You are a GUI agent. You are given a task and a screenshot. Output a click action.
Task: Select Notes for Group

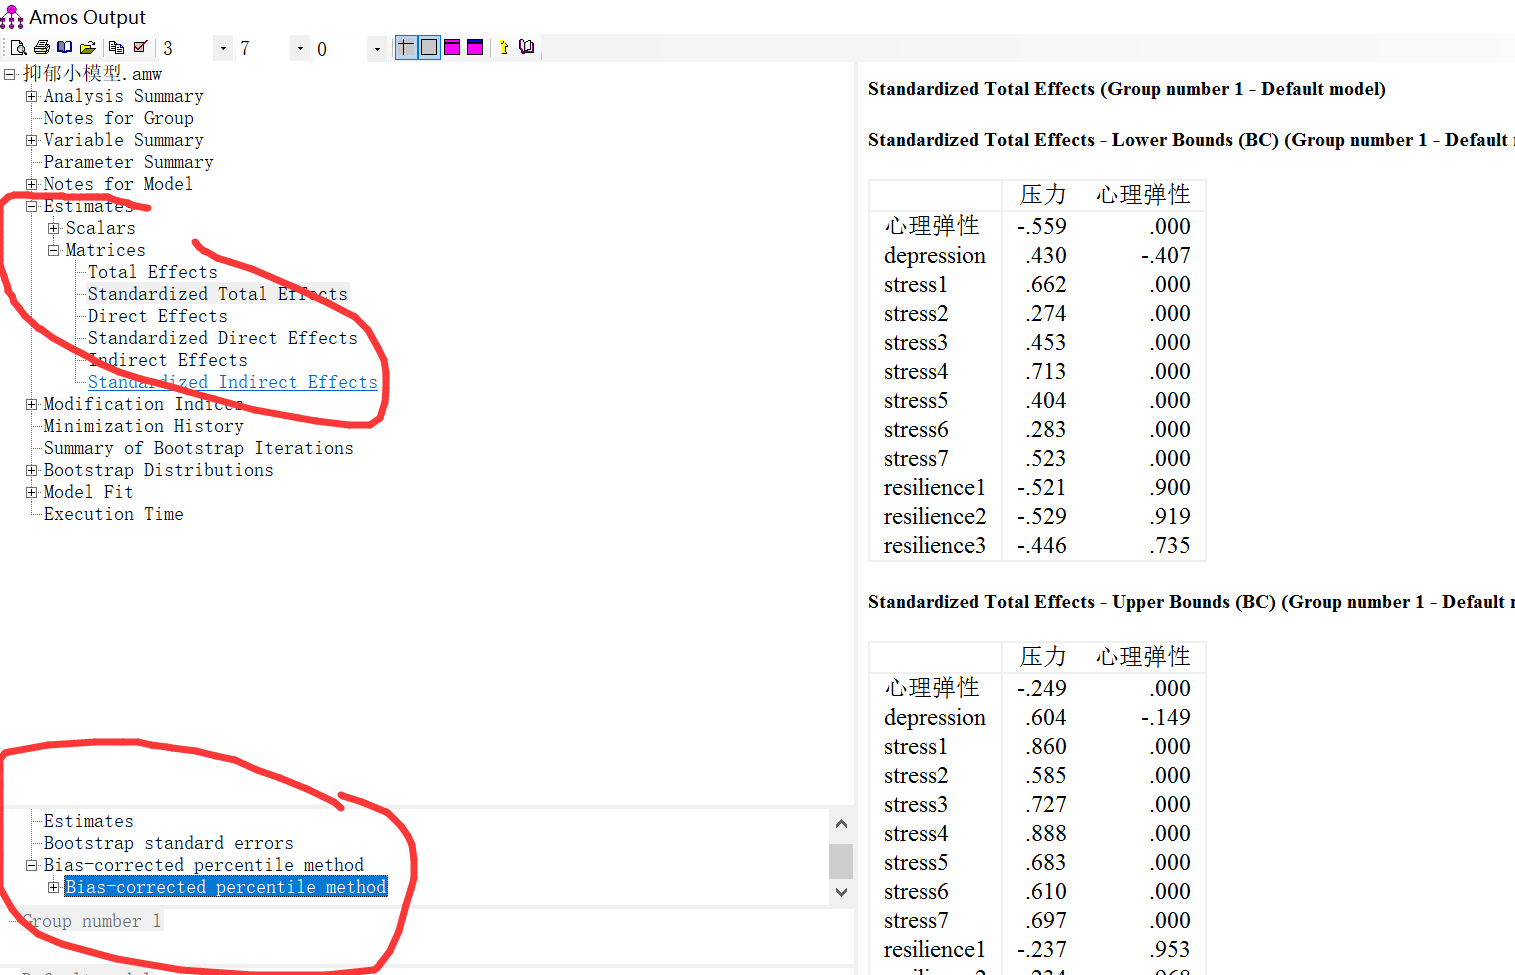click(119, 118)
